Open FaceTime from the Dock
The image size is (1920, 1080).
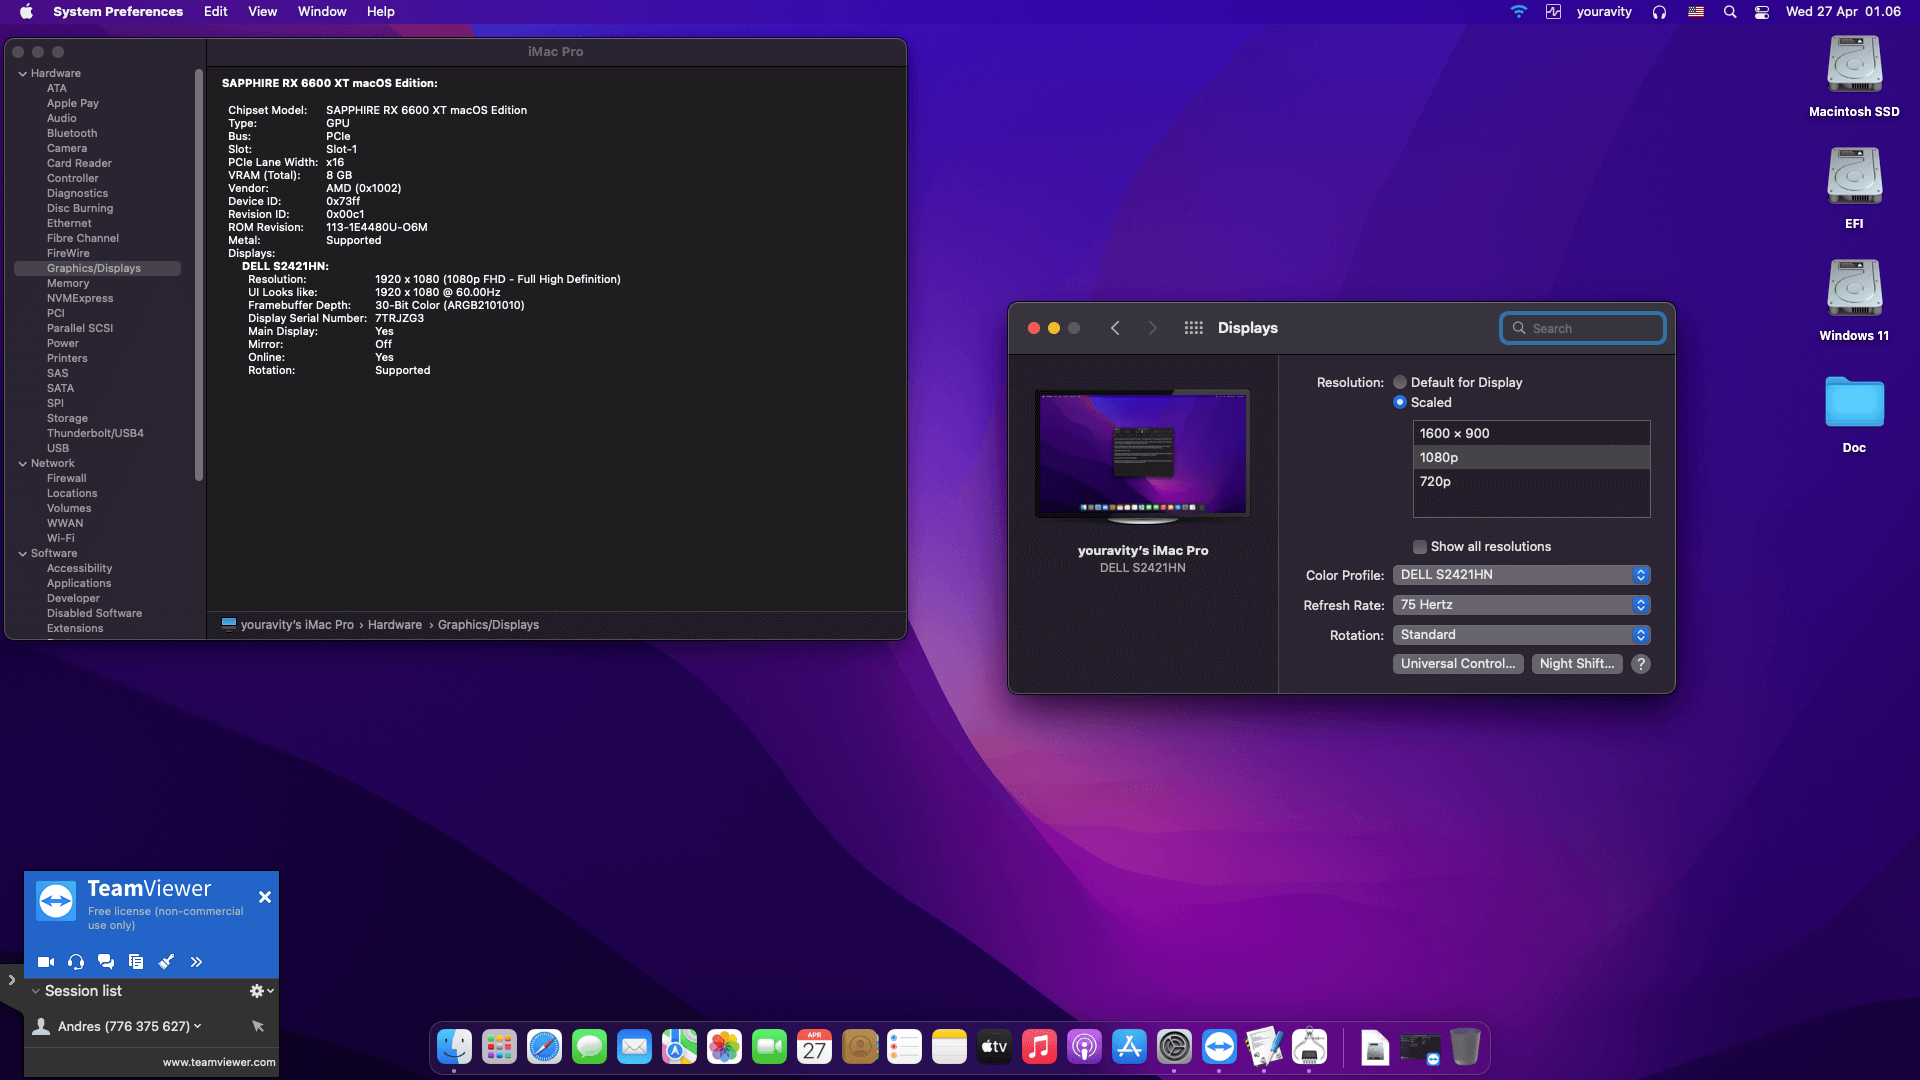tap(770, 1047)
